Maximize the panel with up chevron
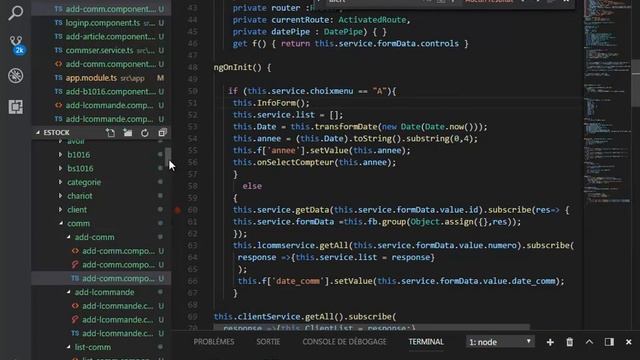The width and height of the screenshot is (640, 360). [589, 342]
